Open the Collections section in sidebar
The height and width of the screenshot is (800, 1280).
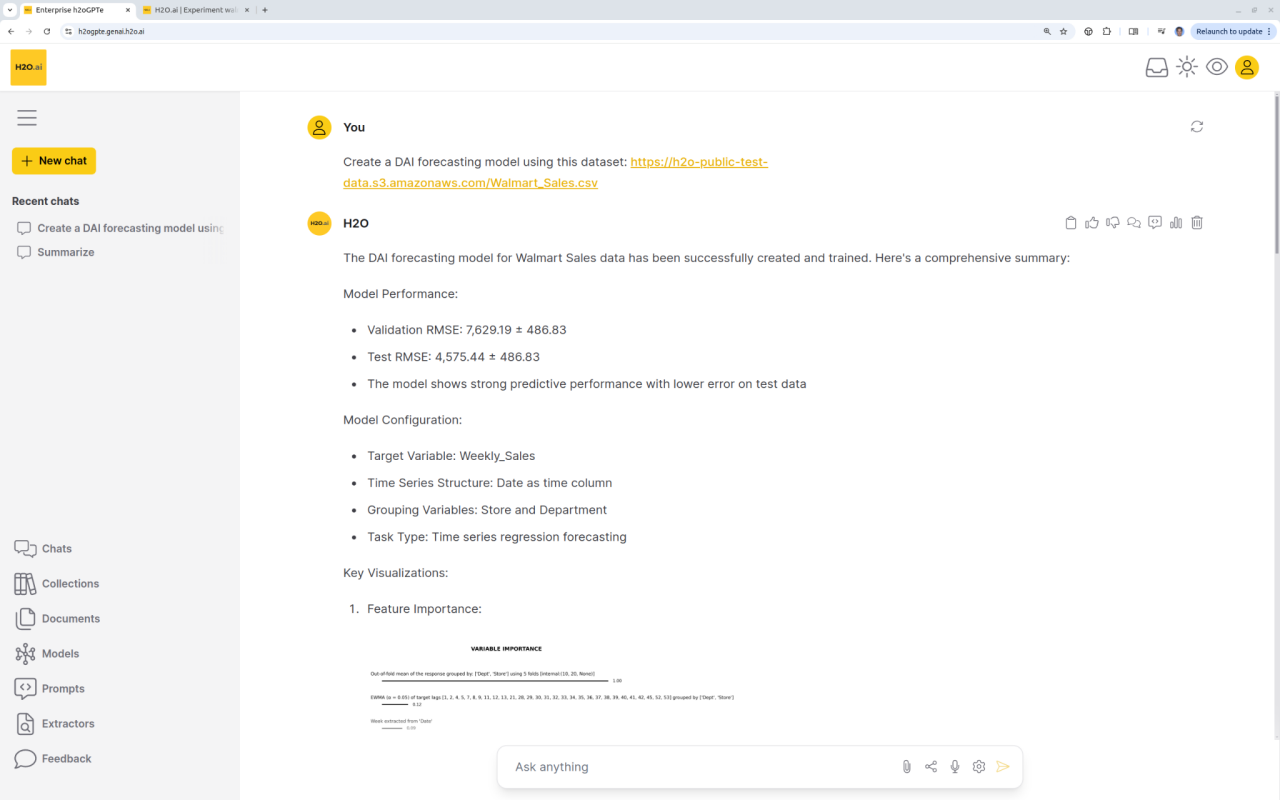pos(70,584)
